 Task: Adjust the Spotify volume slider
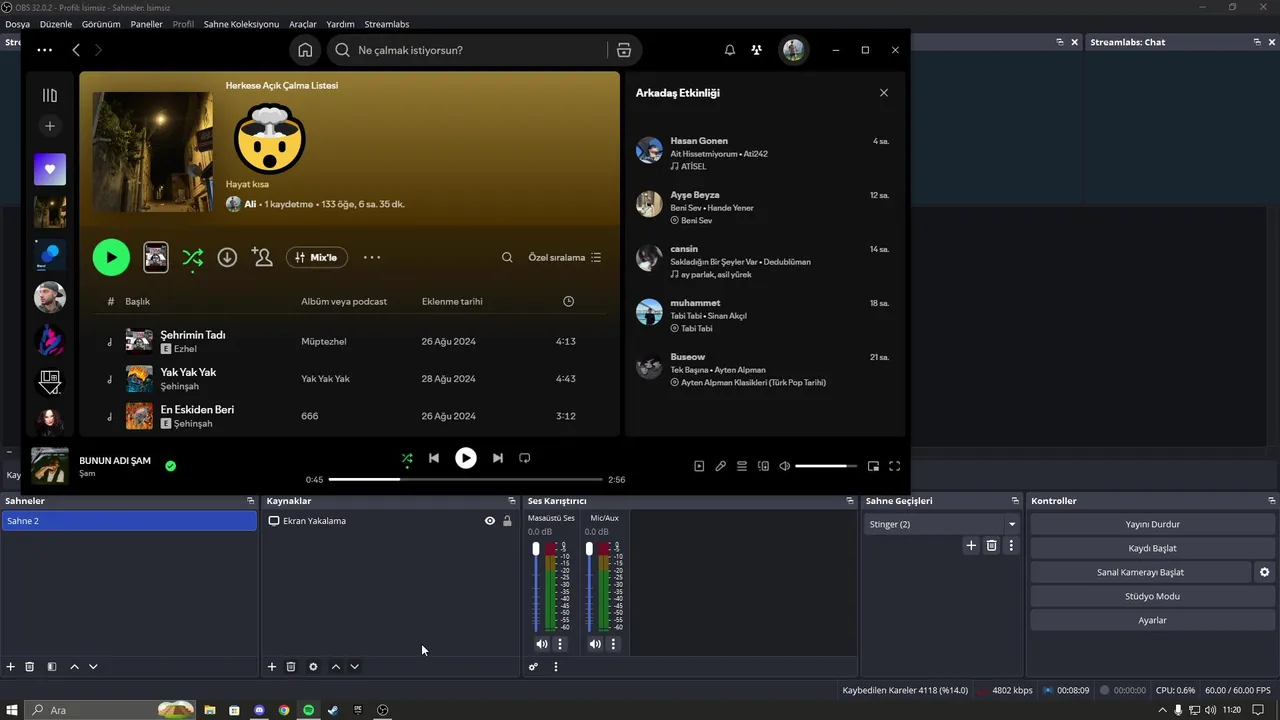(826, 466)
